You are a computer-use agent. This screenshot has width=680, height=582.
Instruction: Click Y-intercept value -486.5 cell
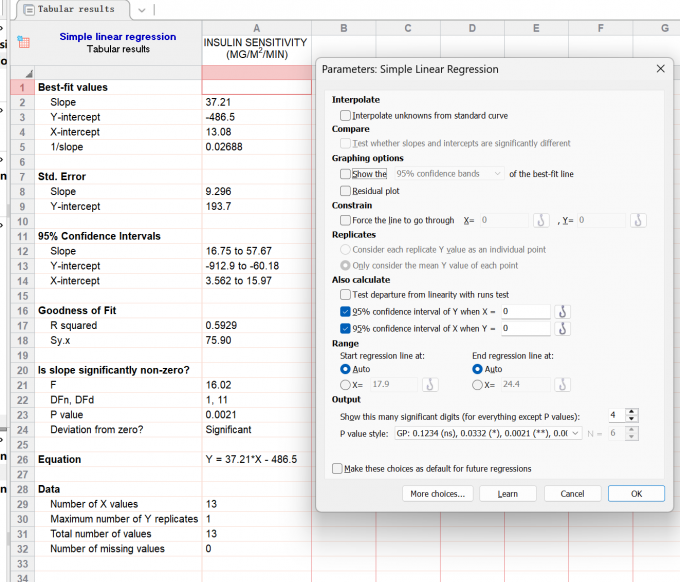pyautogui.click(x=256, y=117)
